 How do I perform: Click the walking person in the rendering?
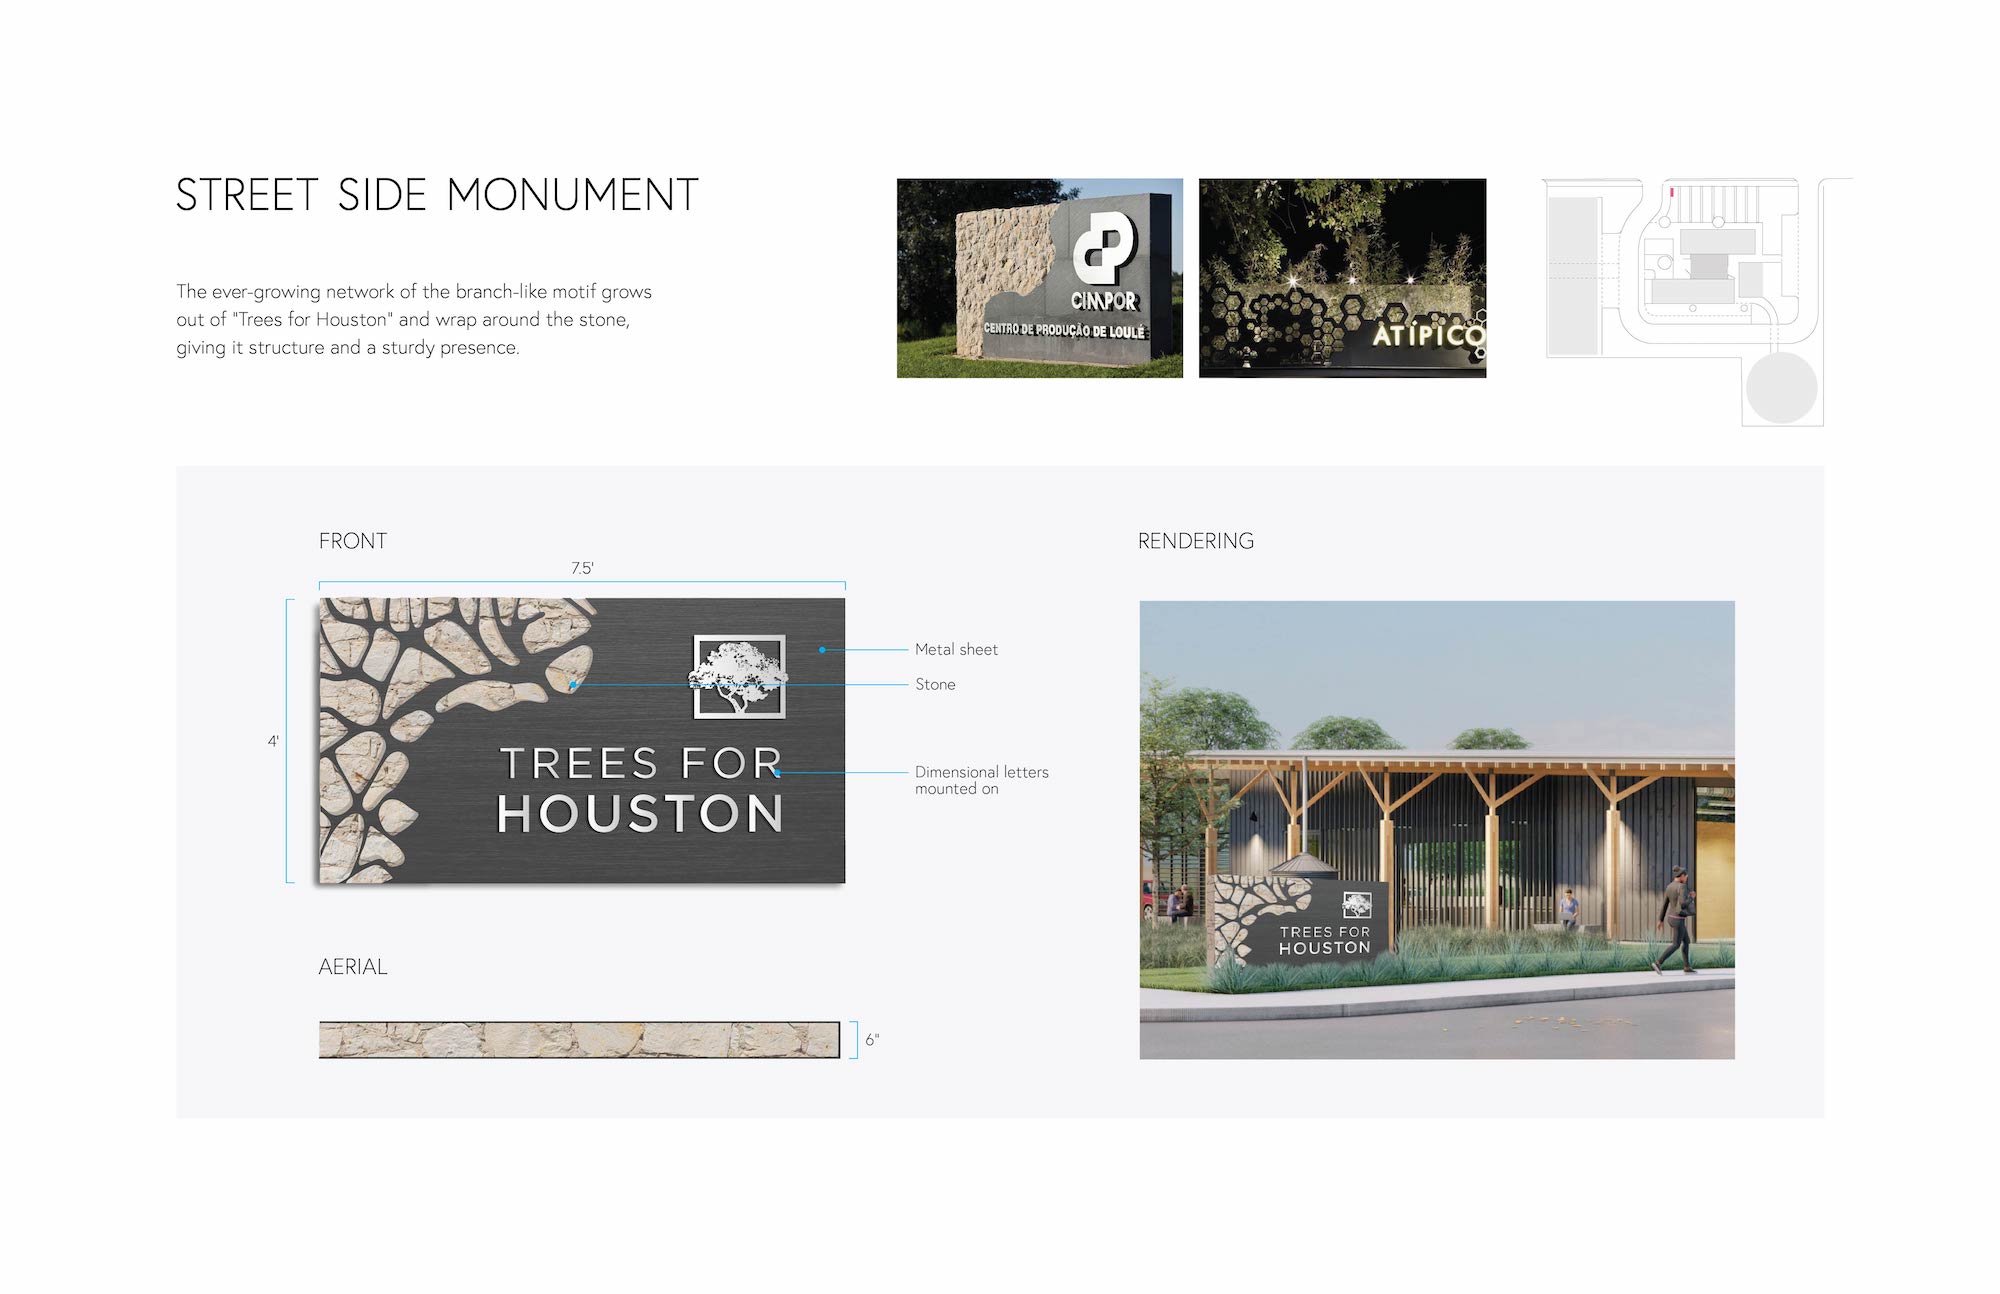[x=1675, y=921]
